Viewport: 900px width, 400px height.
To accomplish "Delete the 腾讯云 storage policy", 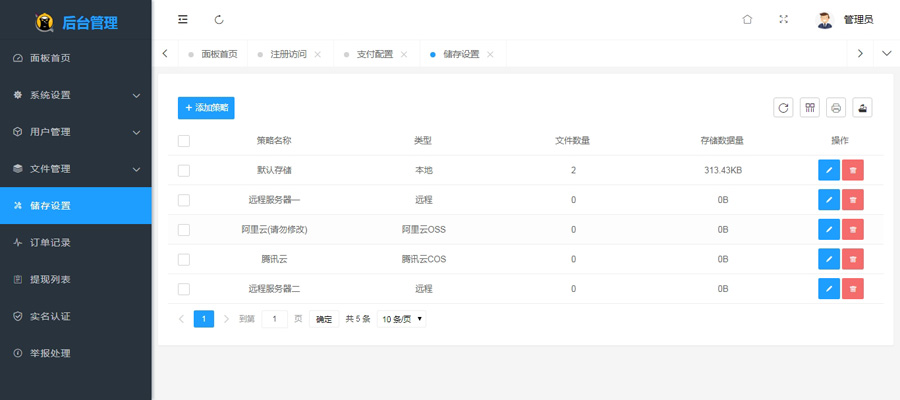I will click(x=852, y=260).
